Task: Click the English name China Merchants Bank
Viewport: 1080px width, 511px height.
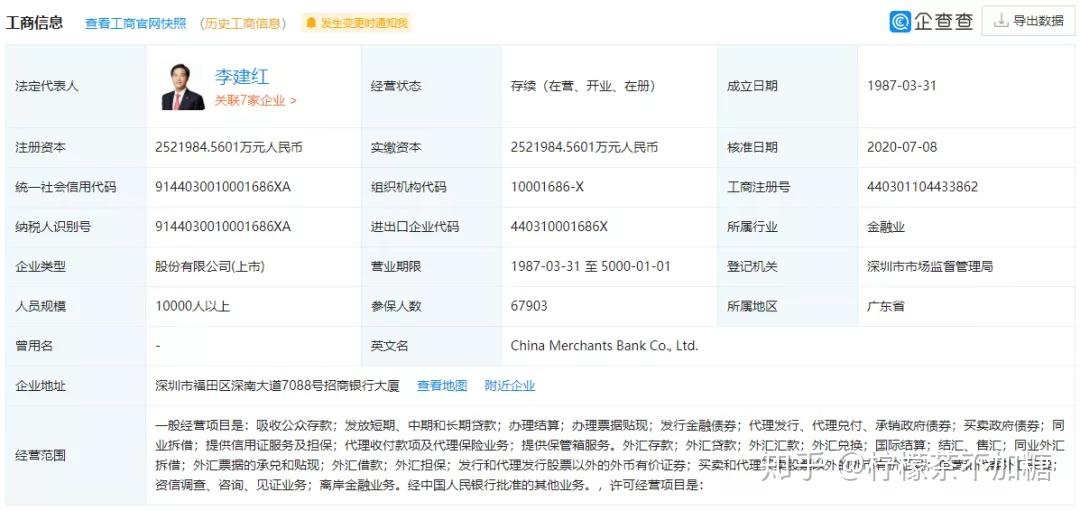Action: (604, 346)
